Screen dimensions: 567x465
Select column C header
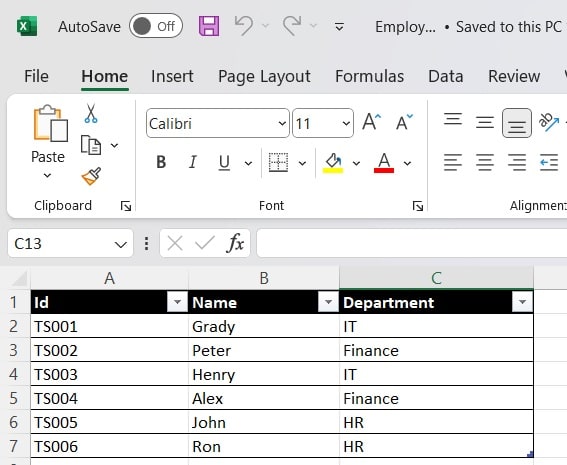click(436, 278)
